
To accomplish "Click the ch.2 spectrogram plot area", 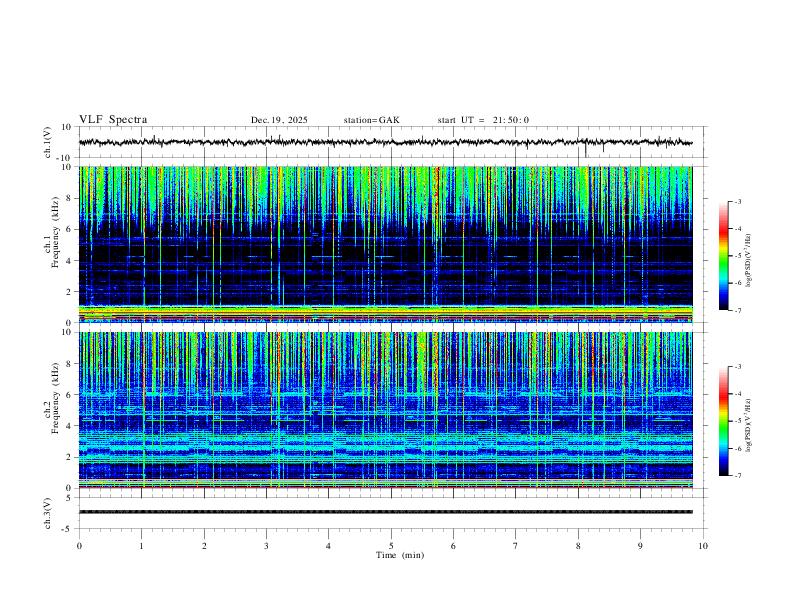I will (385, 410).
